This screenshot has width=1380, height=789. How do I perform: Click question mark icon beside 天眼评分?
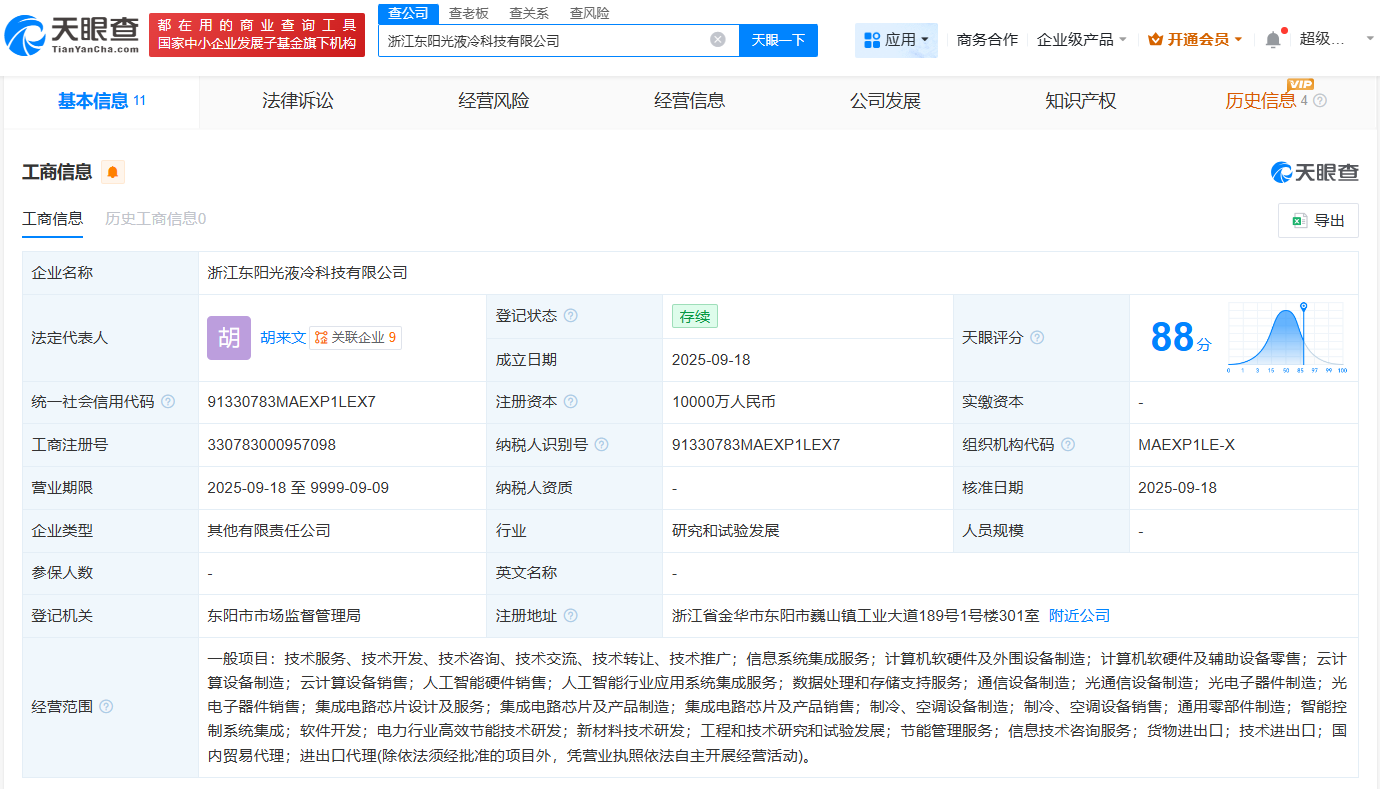(x=1037, y=338)
